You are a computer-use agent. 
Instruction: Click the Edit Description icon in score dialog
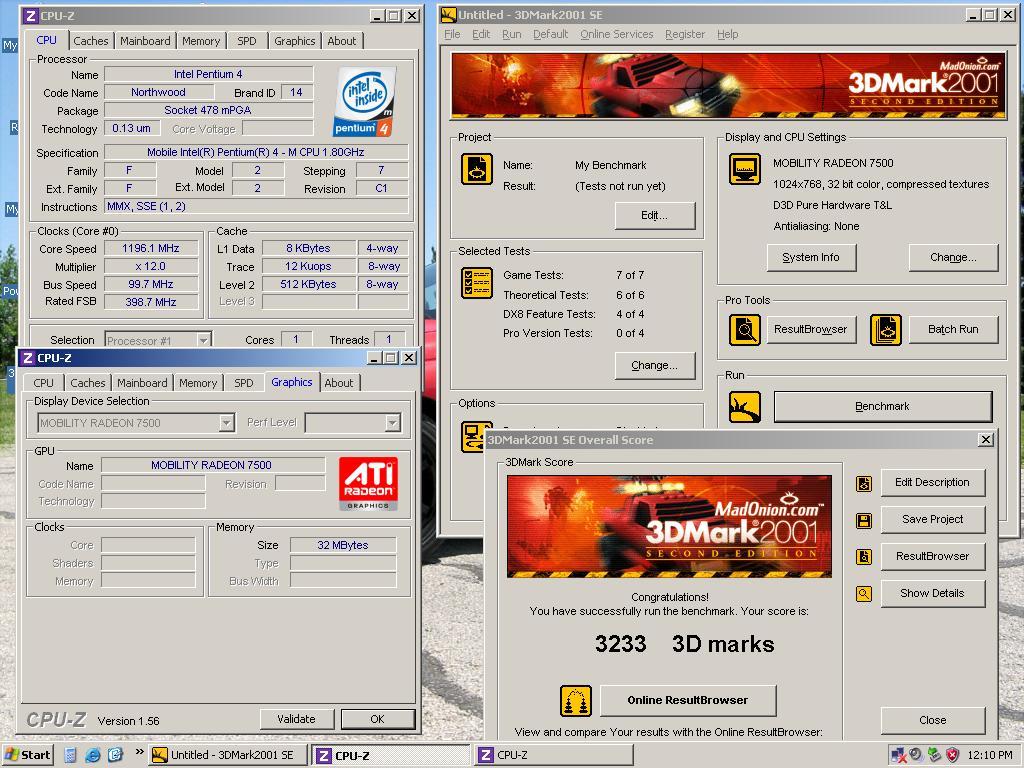(x=864, y=483)
